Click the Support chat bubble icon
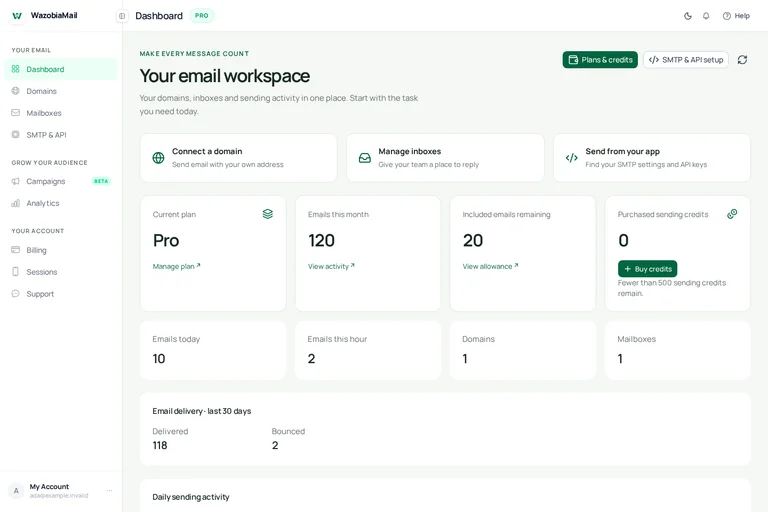This screenshot has height=512, width=768. click(x=16, y=293)
